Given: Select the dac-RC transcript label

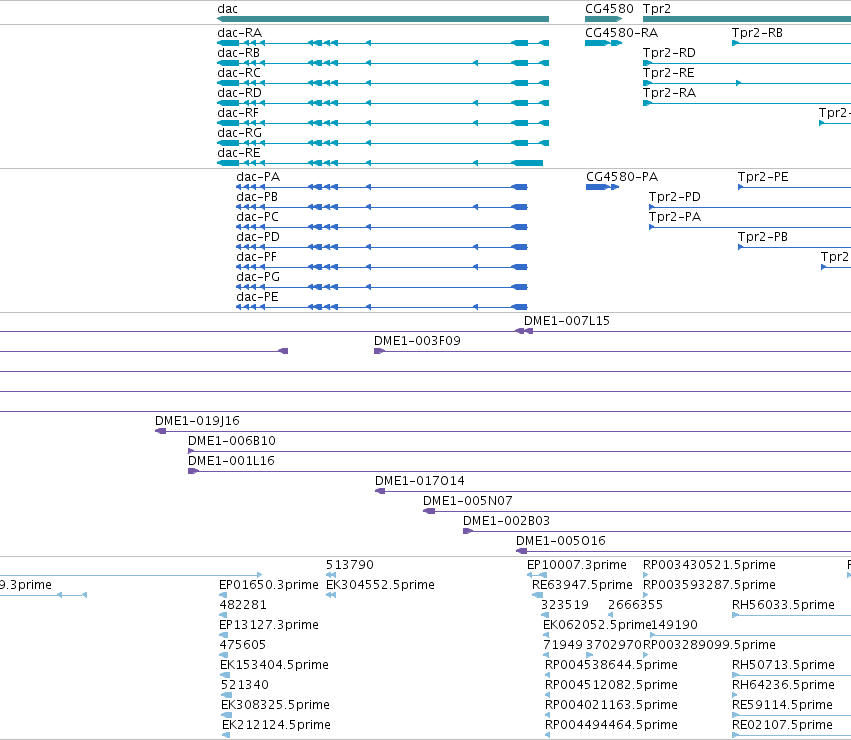Looking at the screenshot, I should (x=239, y=73).
